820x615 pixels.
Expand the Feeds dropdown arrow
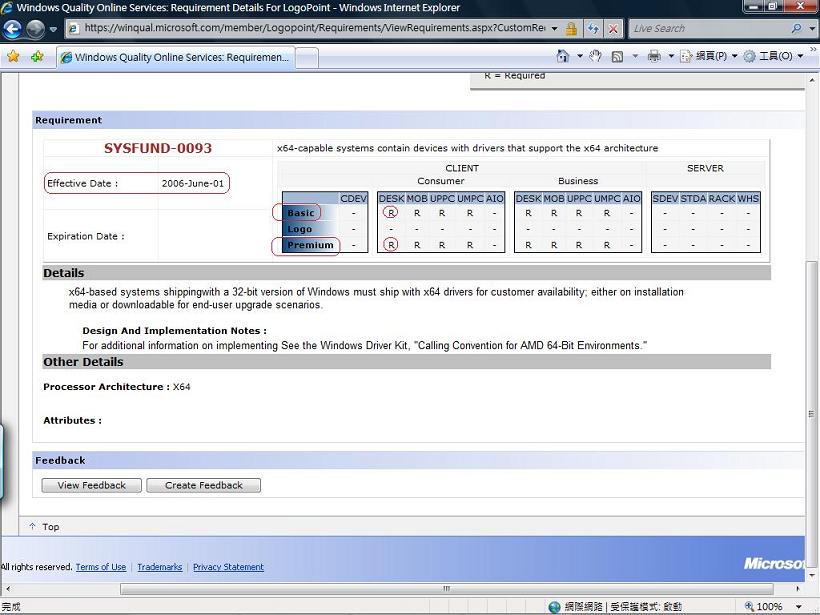[635, 56]
